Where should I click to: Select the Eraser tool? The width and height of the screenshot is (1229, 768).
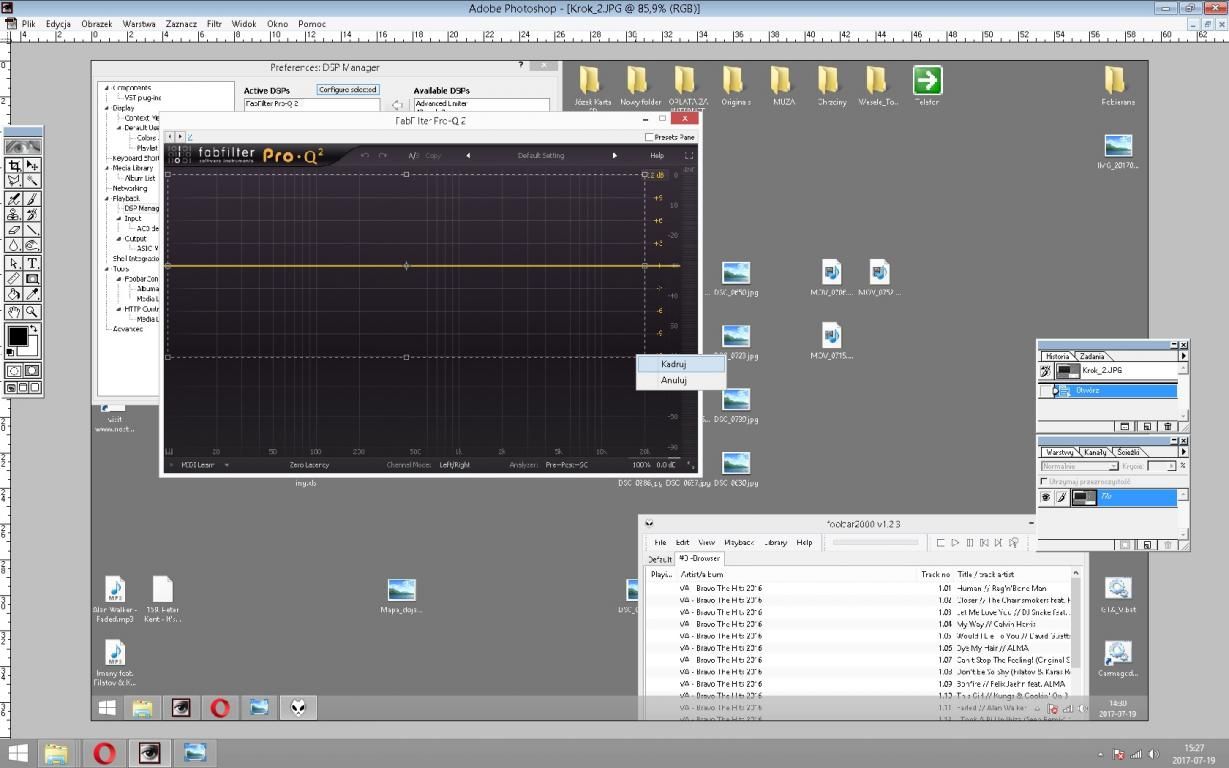14,230
